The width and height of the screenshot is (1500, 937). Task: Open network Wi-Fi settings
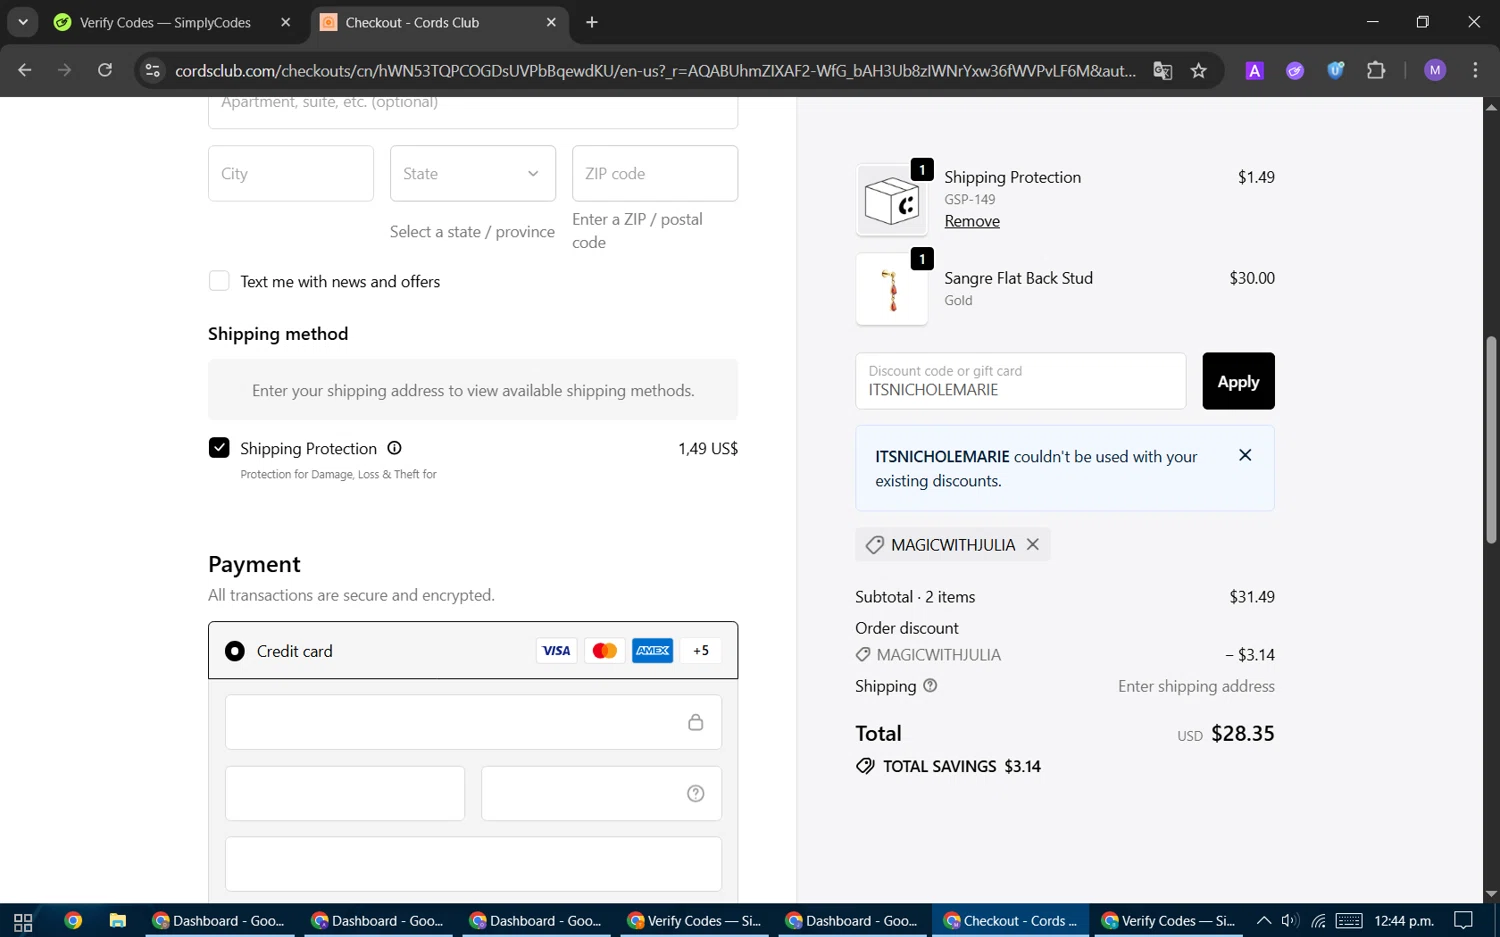(x=1319, y=921)
